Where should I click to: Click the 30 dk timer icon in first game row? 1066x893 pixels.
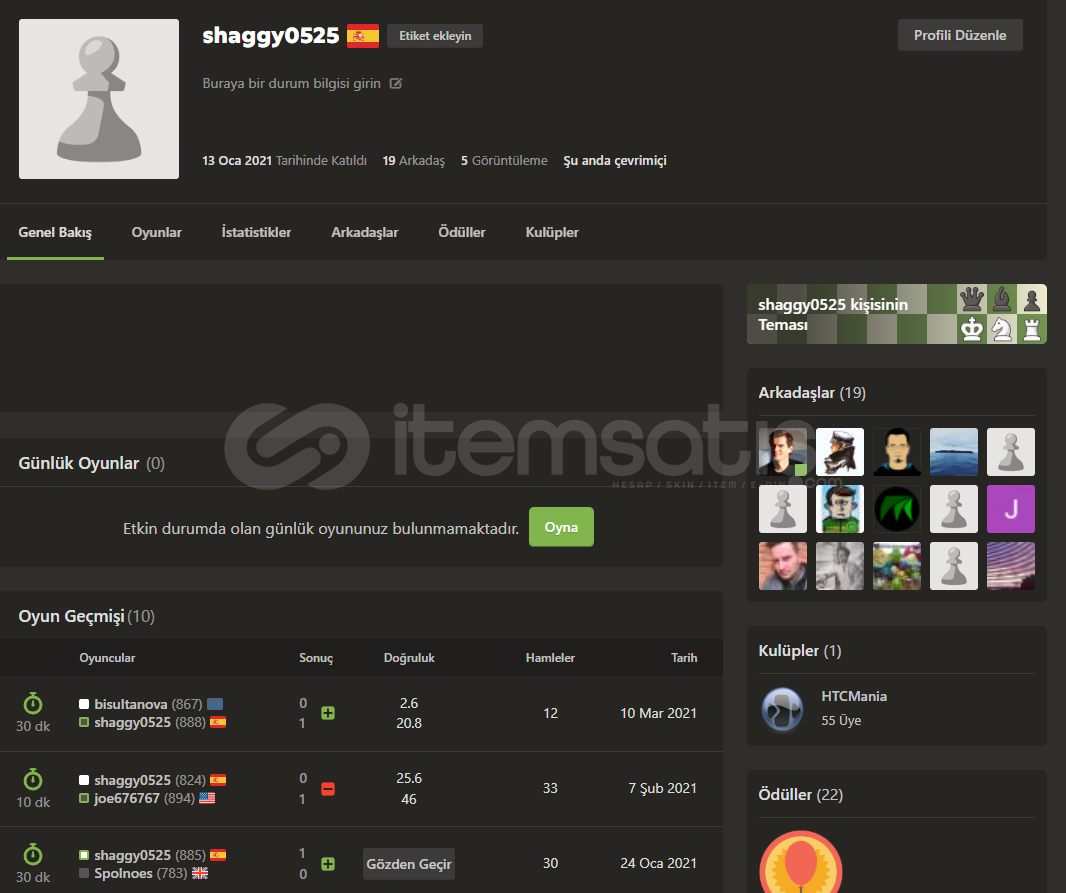point(33,704)
